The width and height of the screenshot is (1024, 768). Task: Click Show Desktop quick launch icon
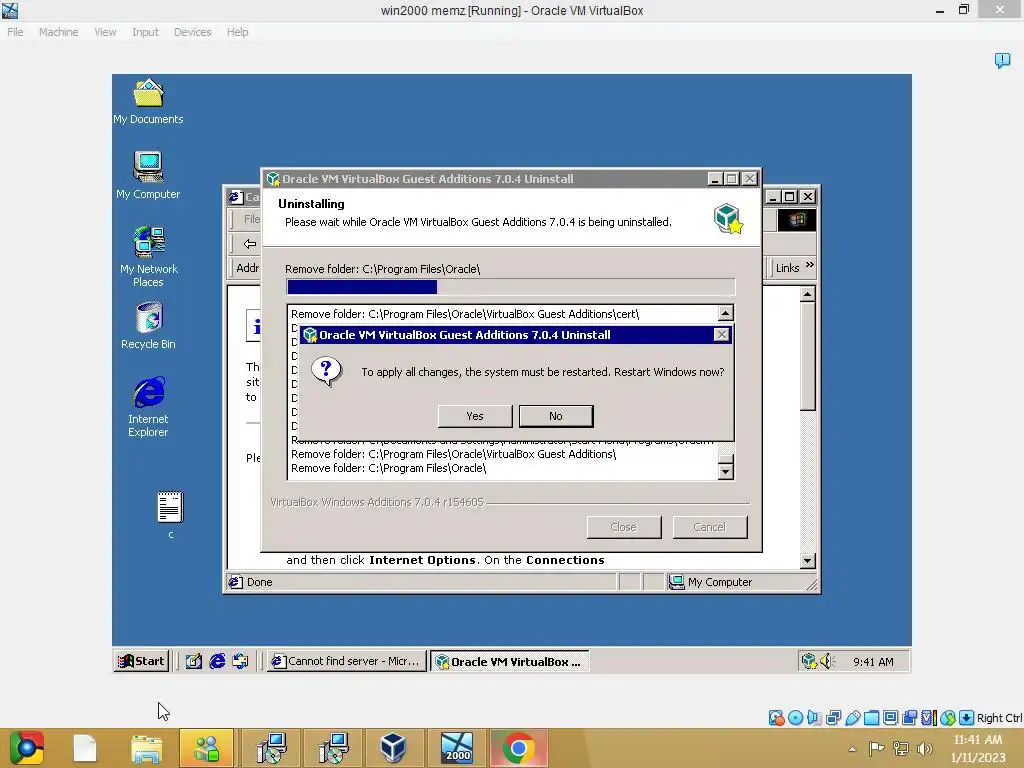point(193,661)
